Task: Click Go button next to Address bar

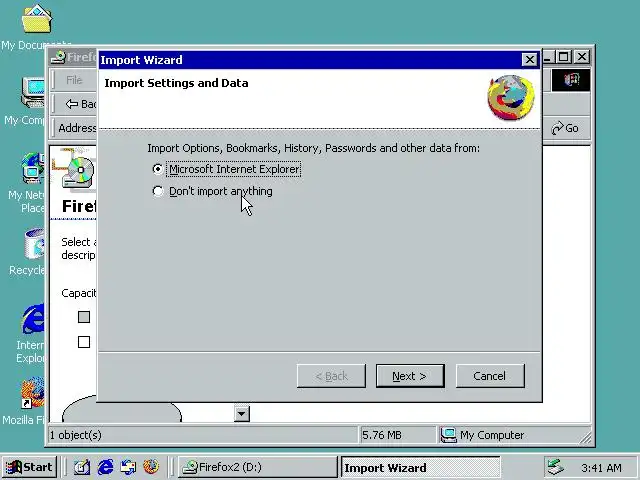Action: [x=565, y=128]
